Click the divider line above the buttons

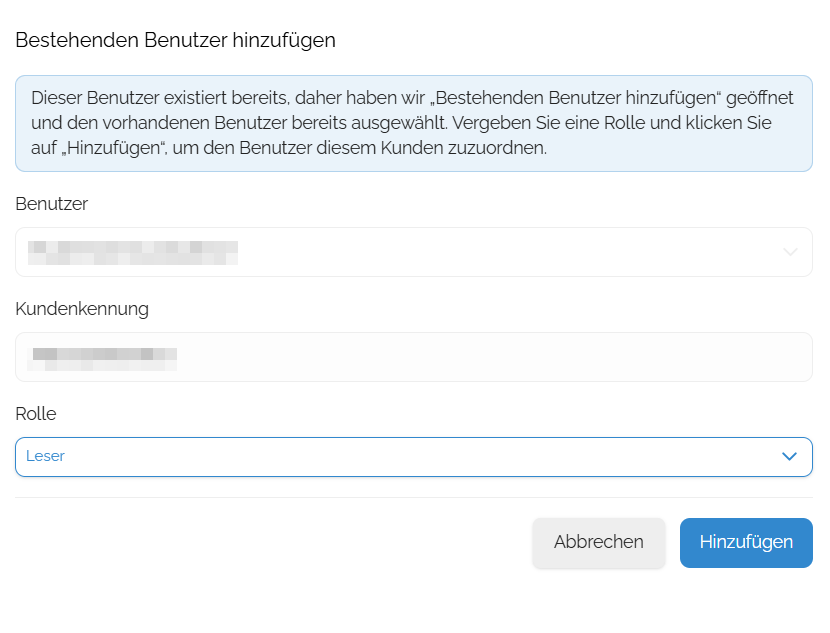[414, 498]
